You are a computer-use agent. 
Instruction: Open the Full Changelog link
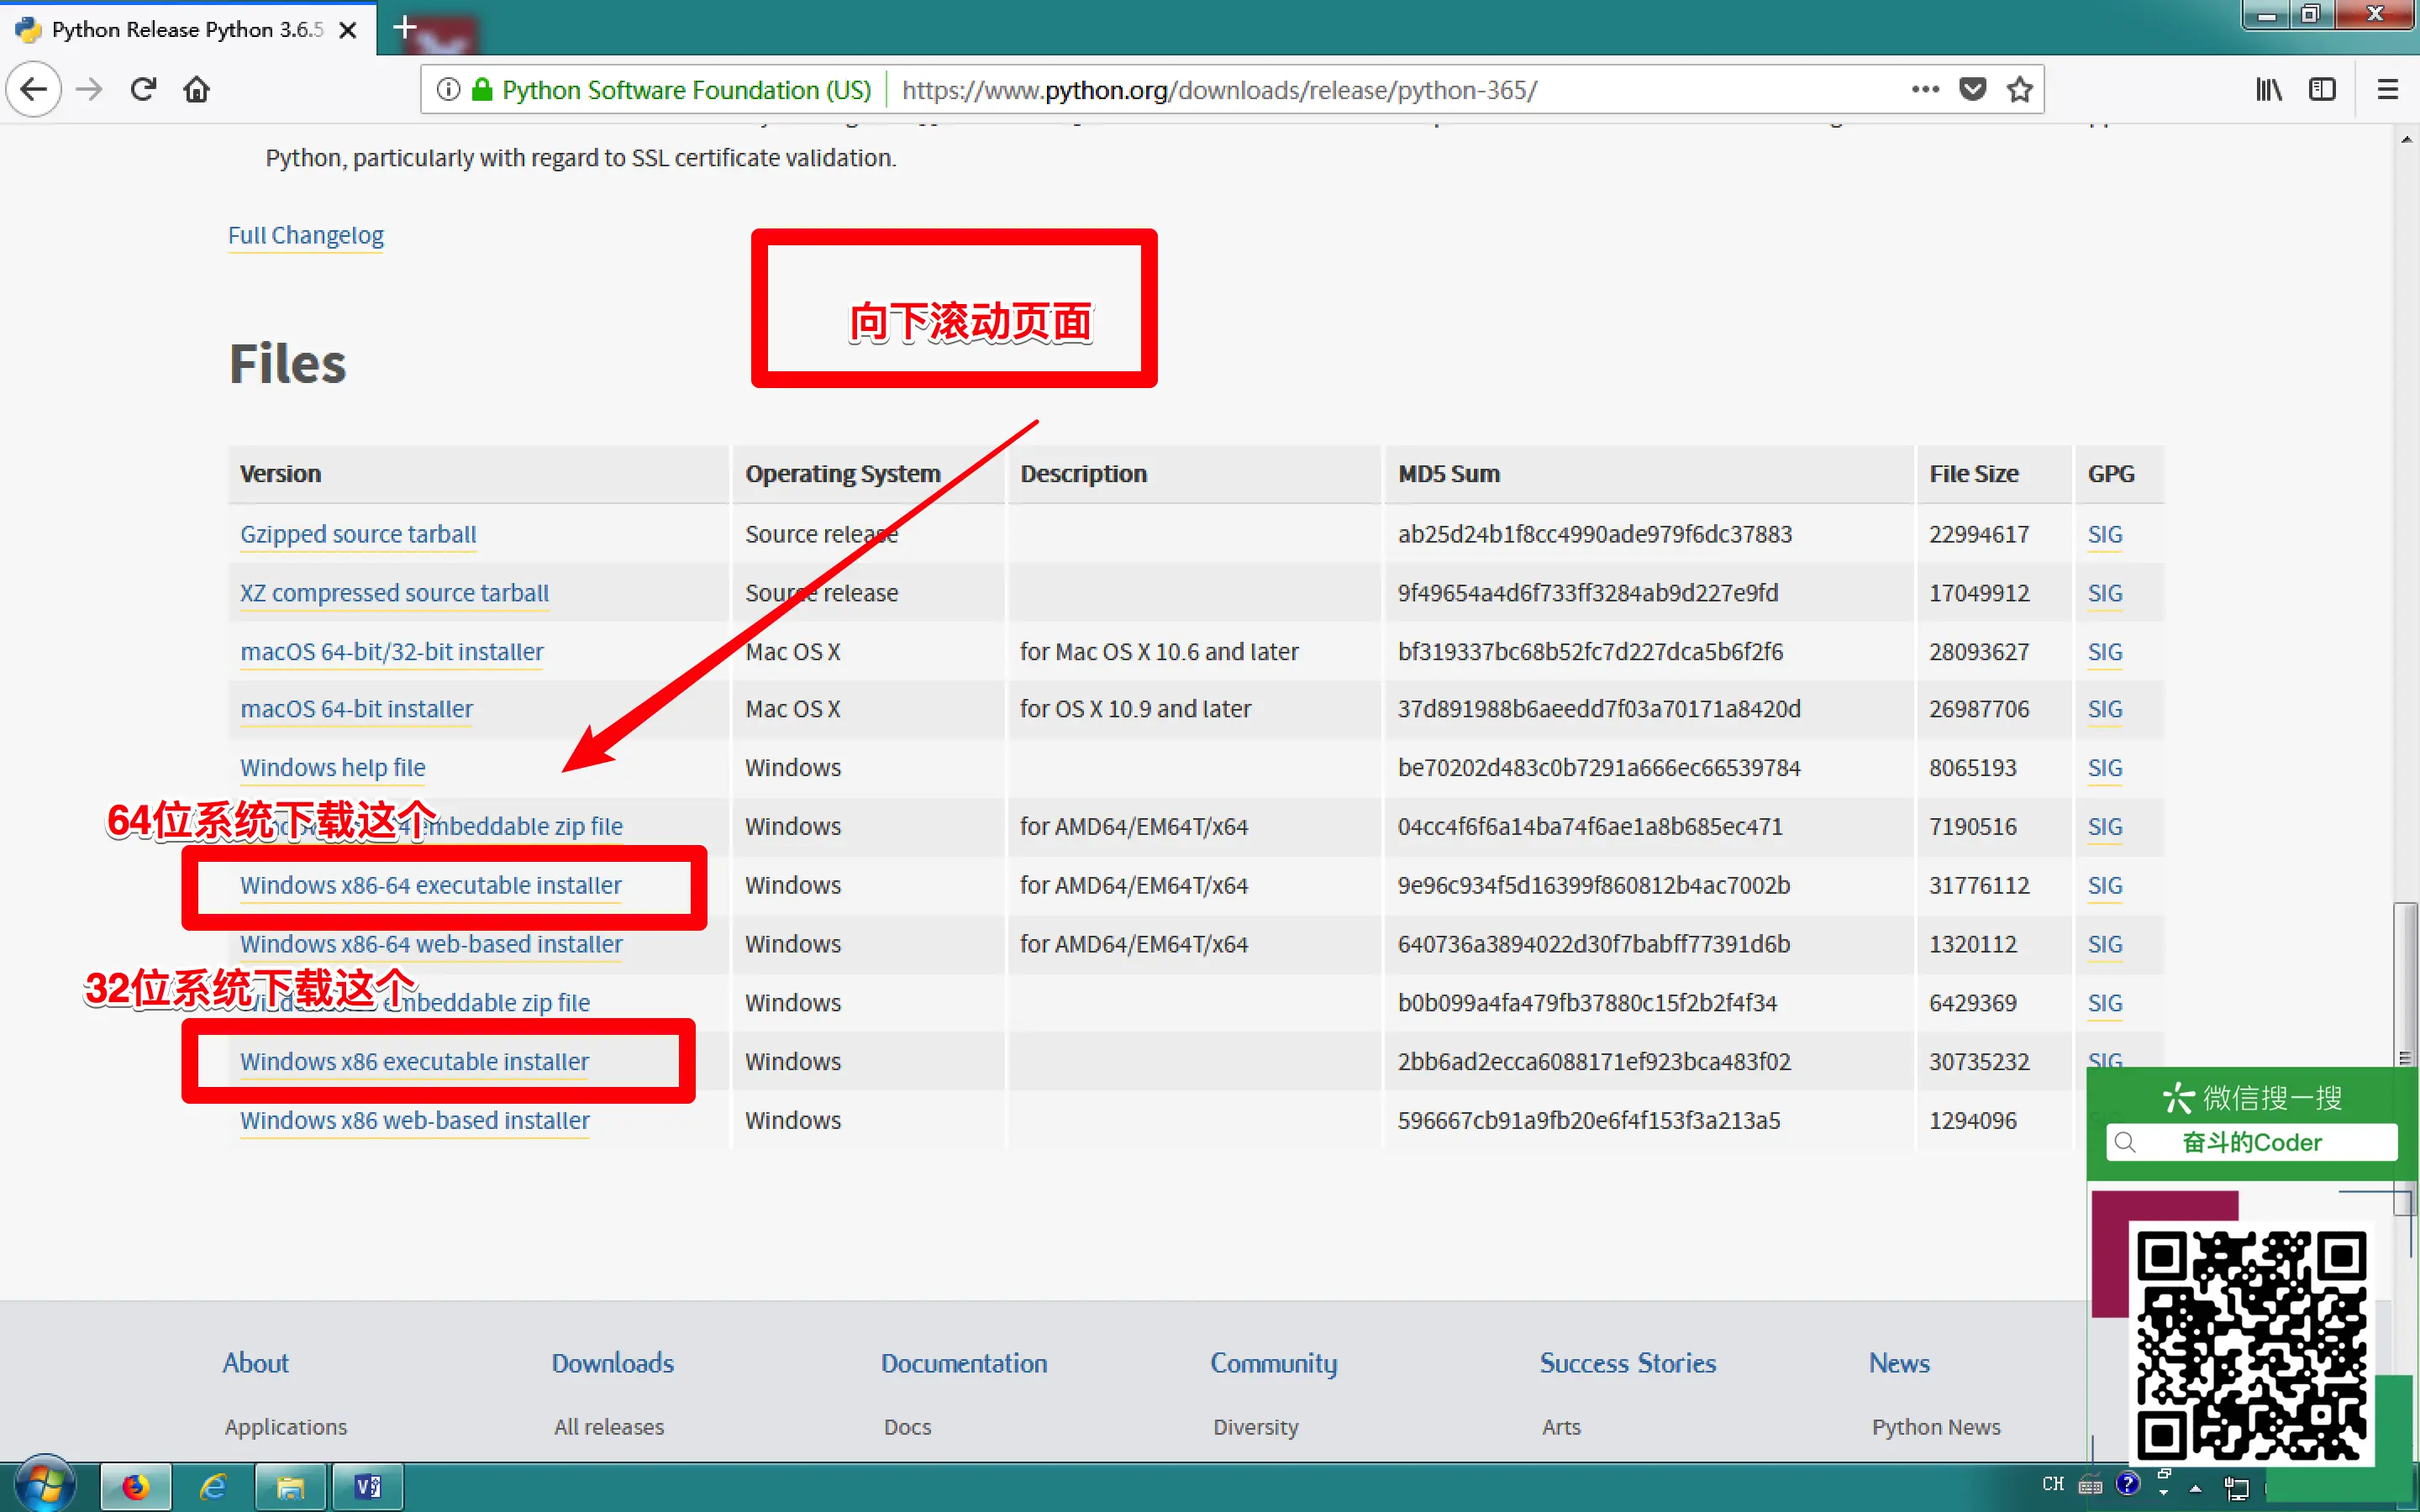305,235
